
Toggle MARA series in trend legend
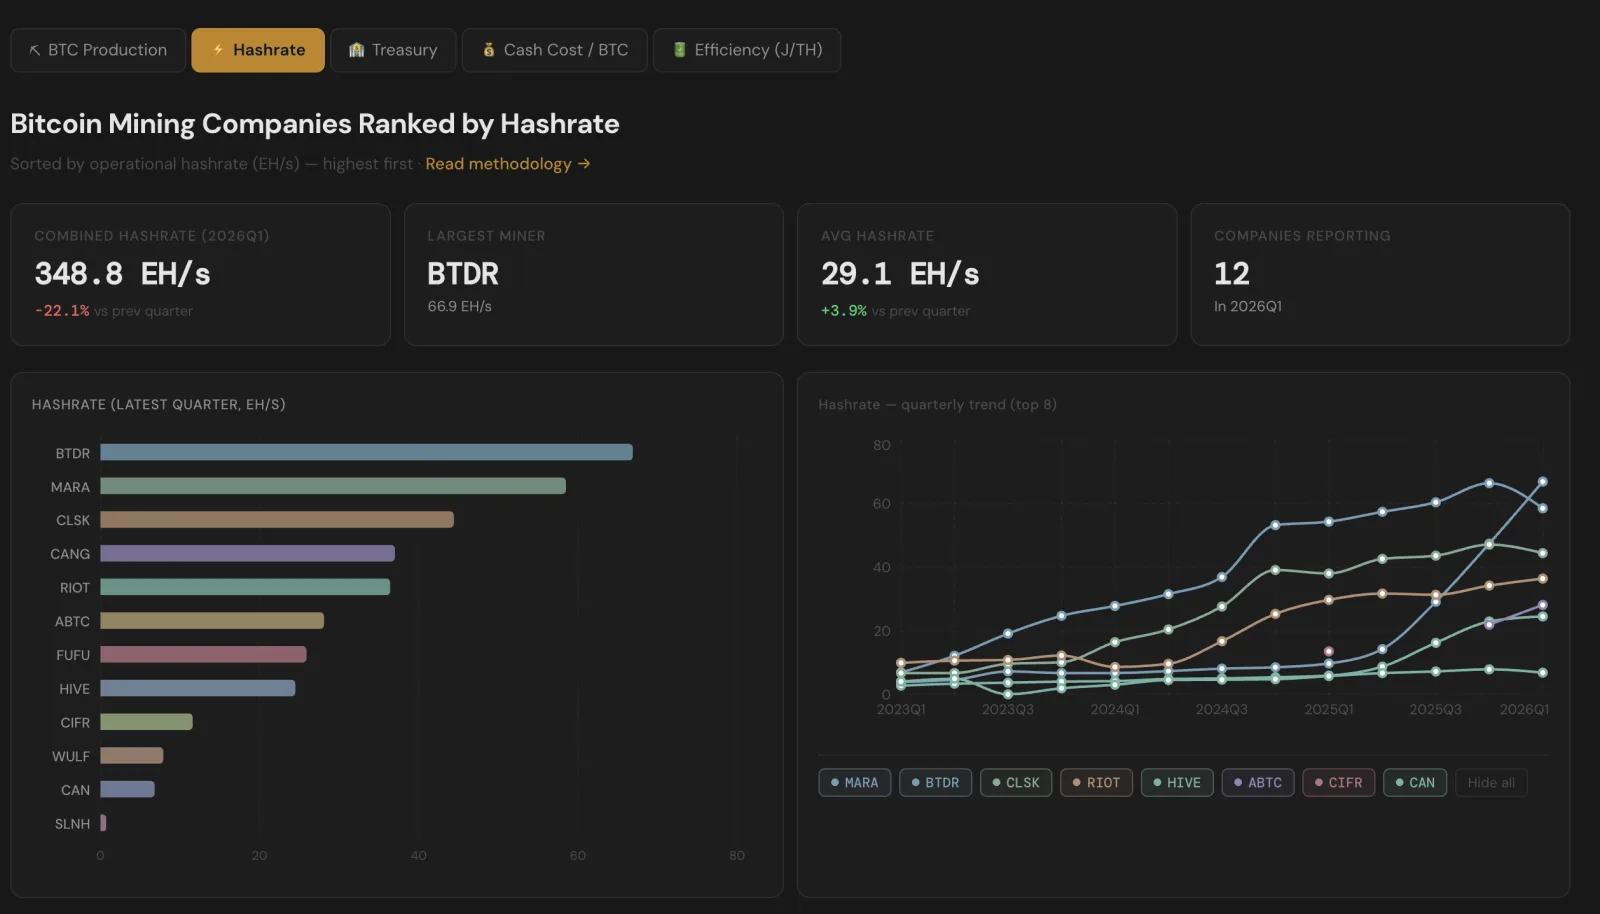coord(855,783)
